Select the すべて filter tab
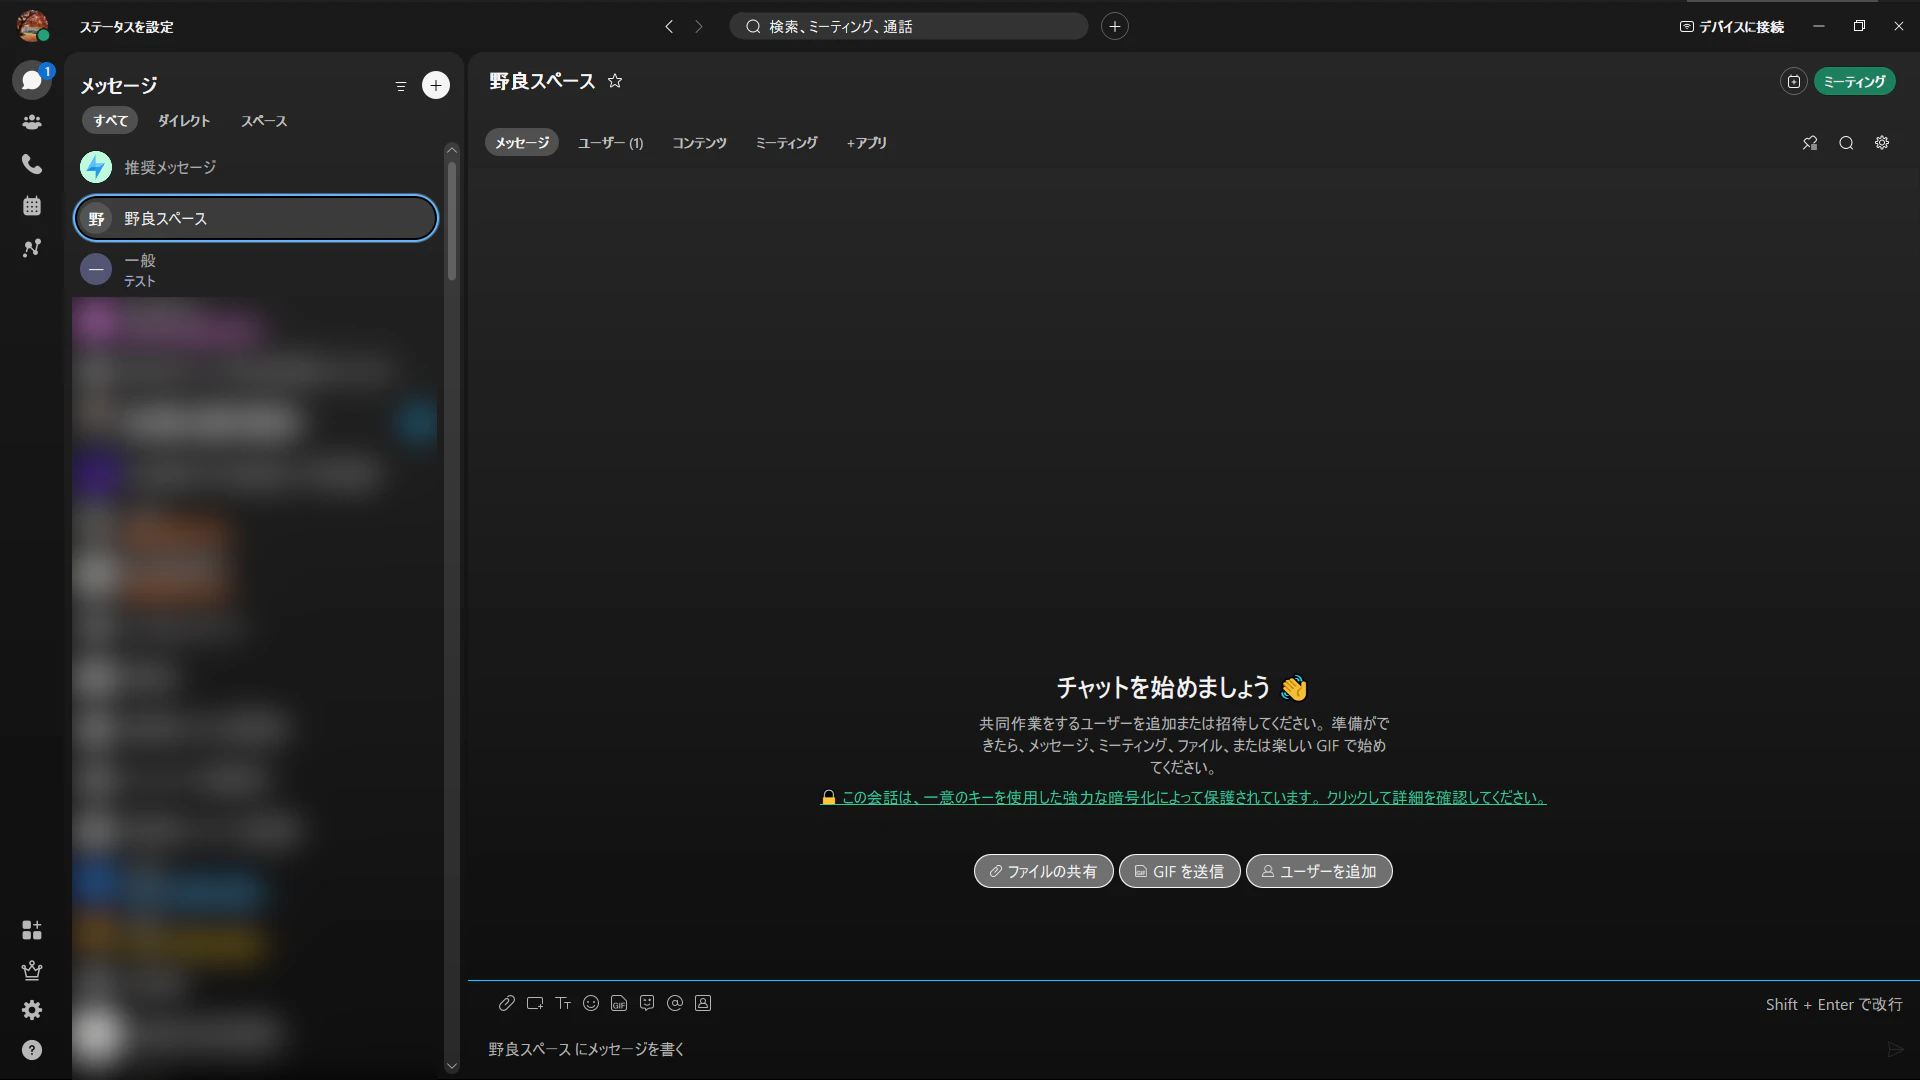This screenshot has height=1080, width=1920. click(x=111, y=121)
